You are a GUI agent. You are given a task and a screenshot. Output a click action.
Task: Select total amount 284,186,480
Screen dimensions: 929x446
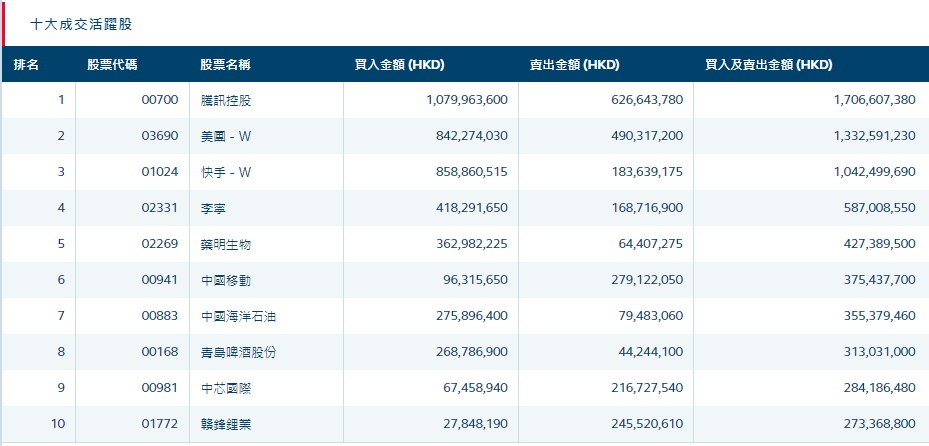click(880, 389)
